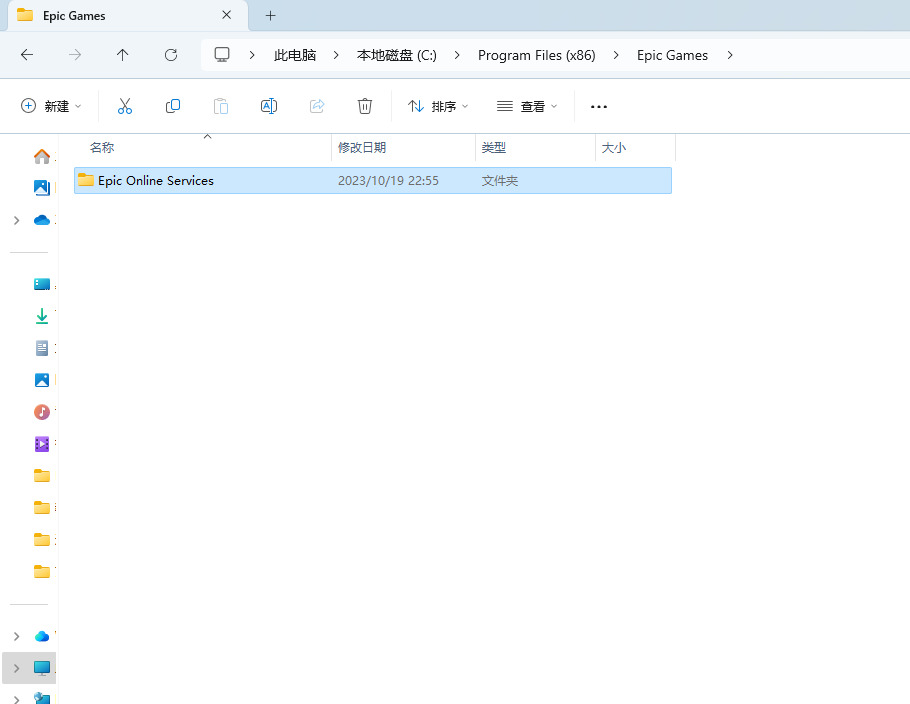
Task: Open the chevron right of the address-bar monitor icon
Action: [x=252, y=55]
